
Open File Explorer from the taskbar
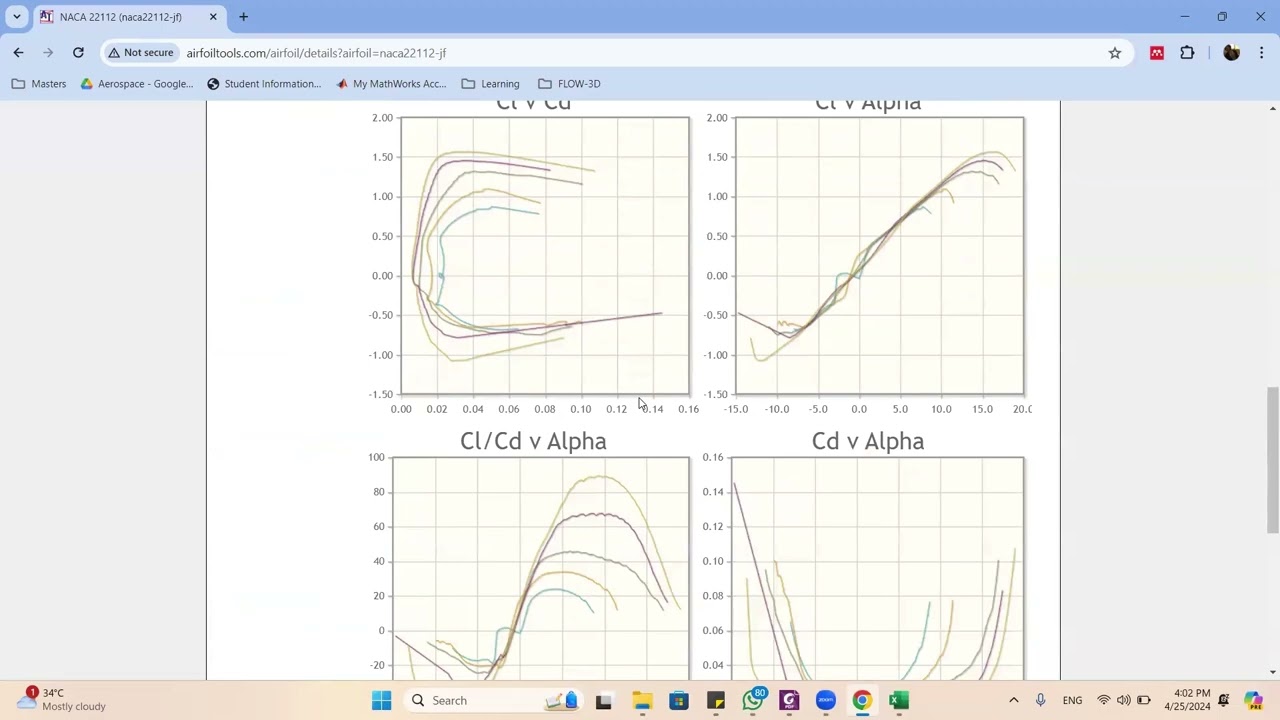click(641, 701)
